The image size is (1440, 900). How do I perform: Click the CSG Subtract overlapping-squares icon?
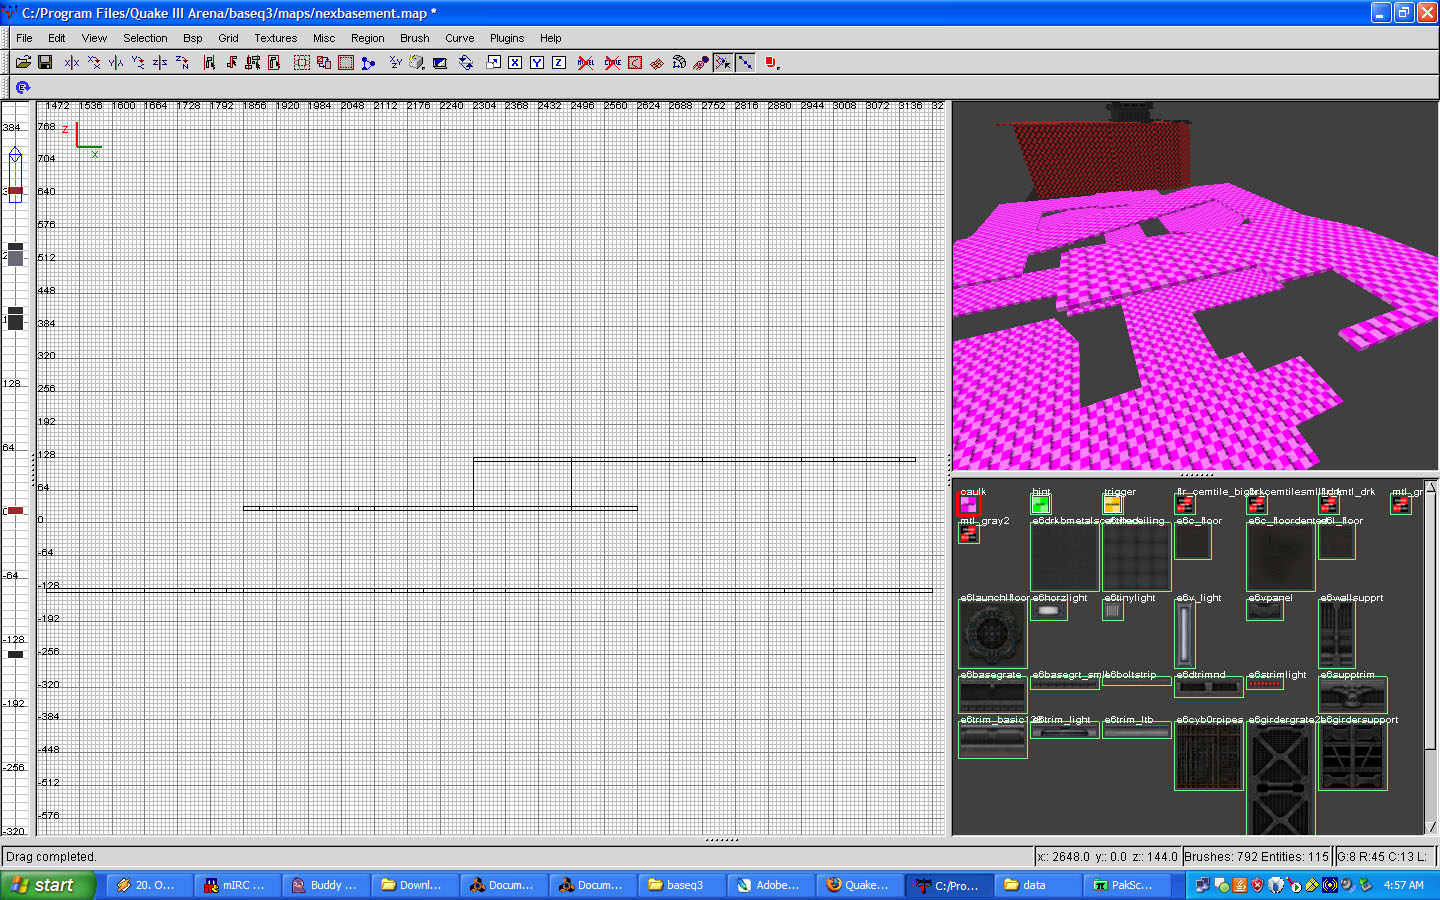[x=324, y=62]
